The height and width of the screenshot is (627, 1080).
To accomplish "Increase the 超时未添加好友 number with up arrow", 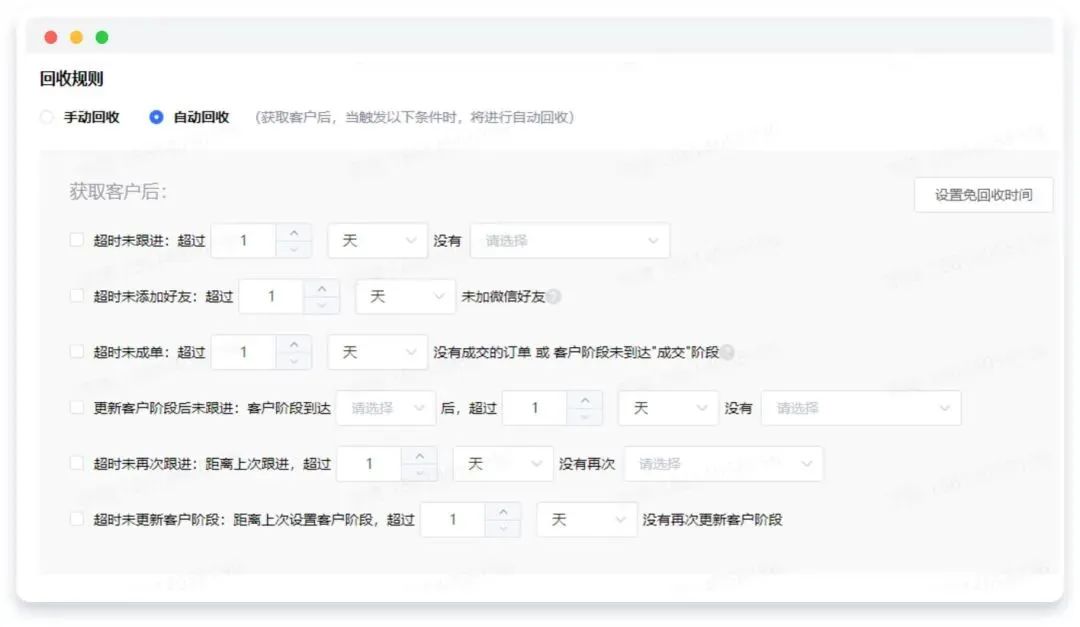I will 322,289.
